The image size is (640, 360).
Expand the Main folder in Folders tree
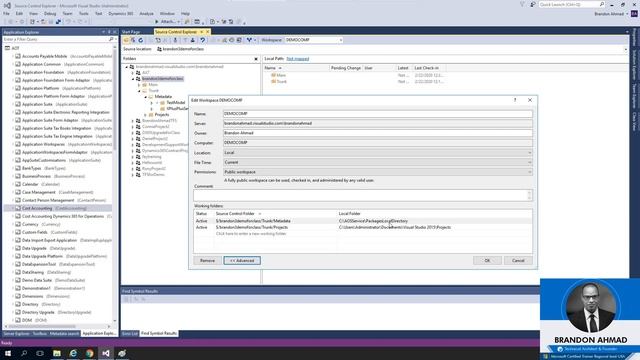139,84
